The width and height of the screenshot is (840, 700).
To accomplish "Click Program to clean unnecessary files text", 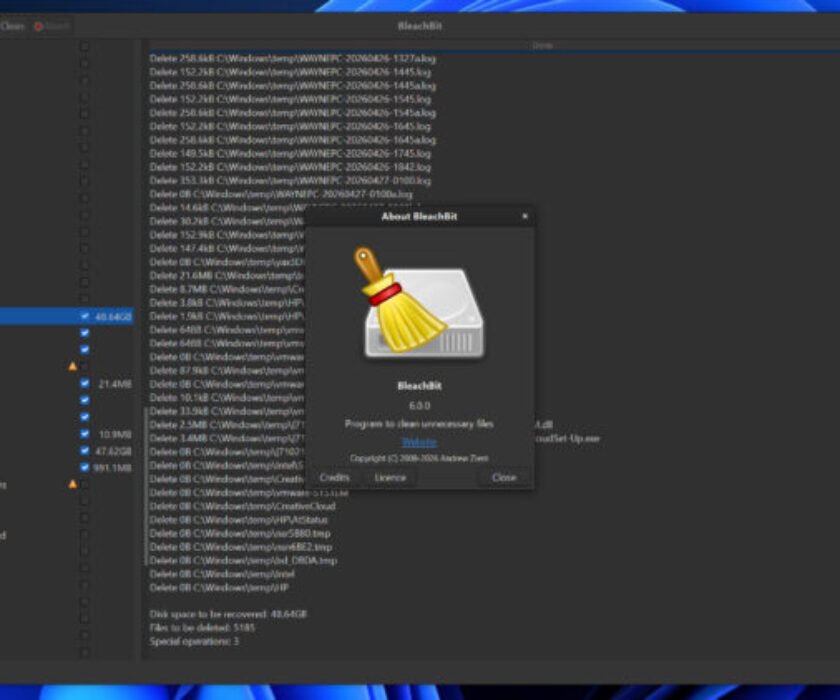I will tap(419, 424).
